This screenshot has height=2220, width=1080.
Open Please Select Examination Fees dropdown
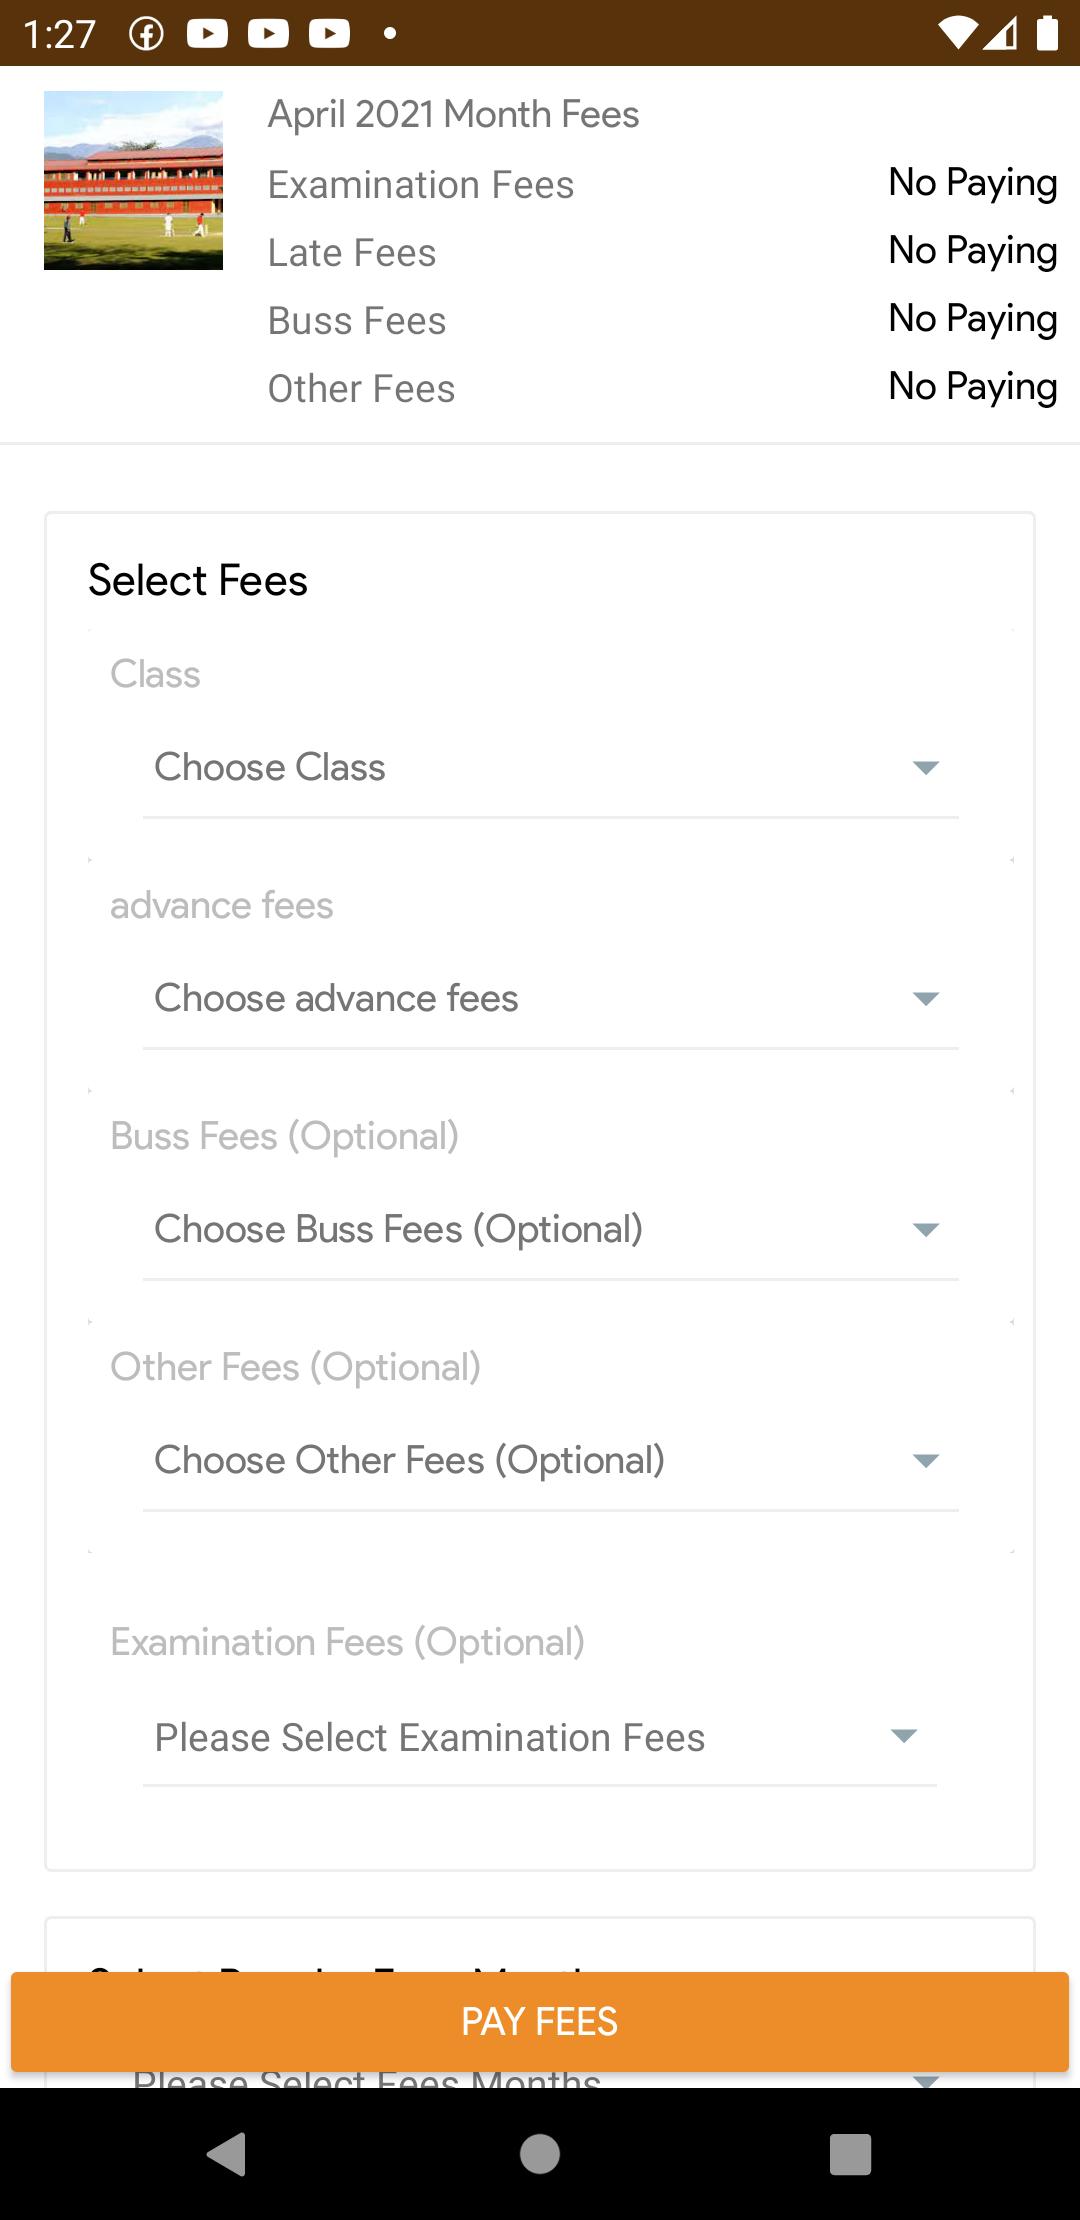pyautogui.click(x=540, y=1738)
